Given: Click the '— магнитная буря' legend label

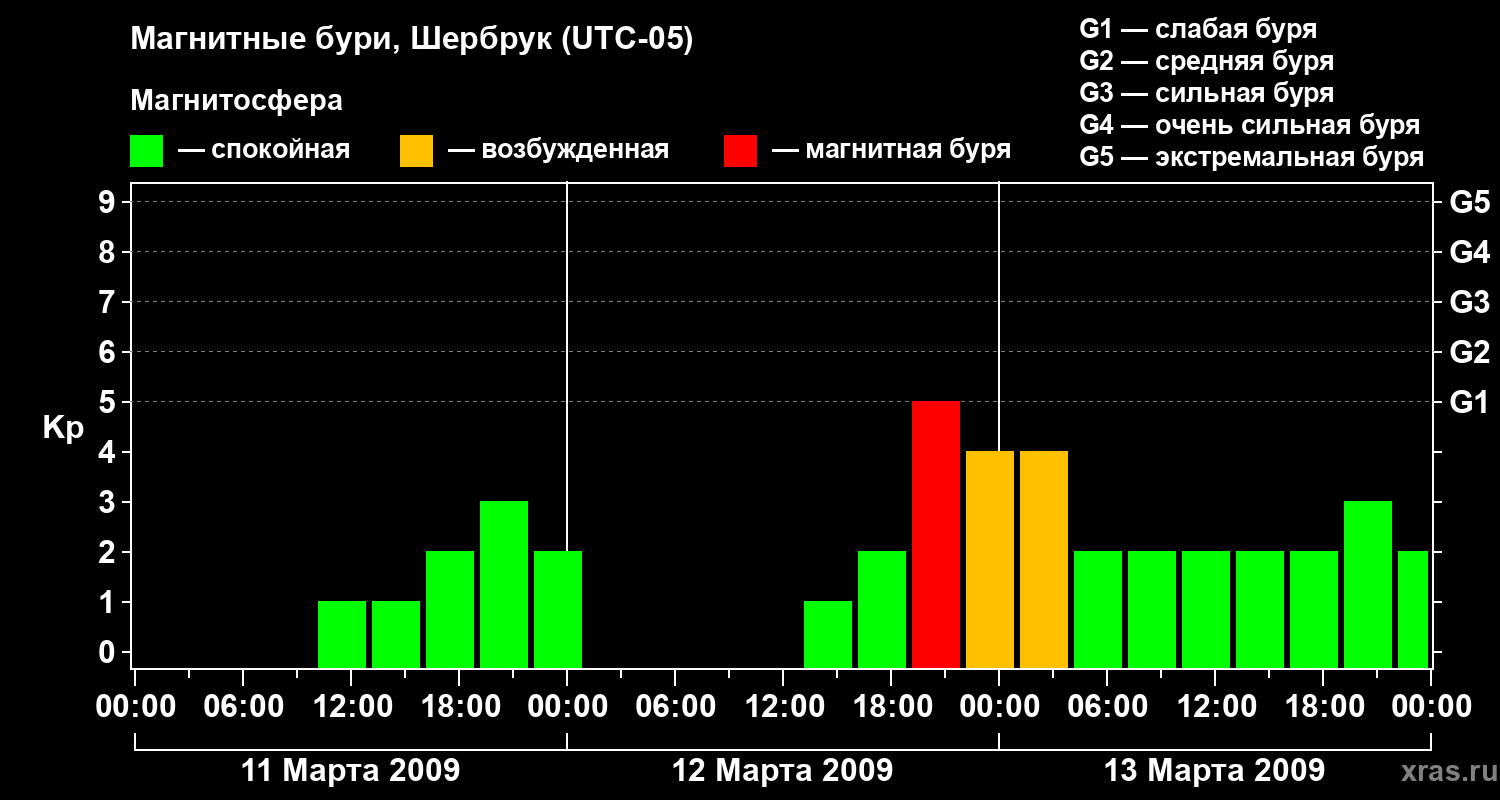Looking at the screenshot, I should click(891, 151).
